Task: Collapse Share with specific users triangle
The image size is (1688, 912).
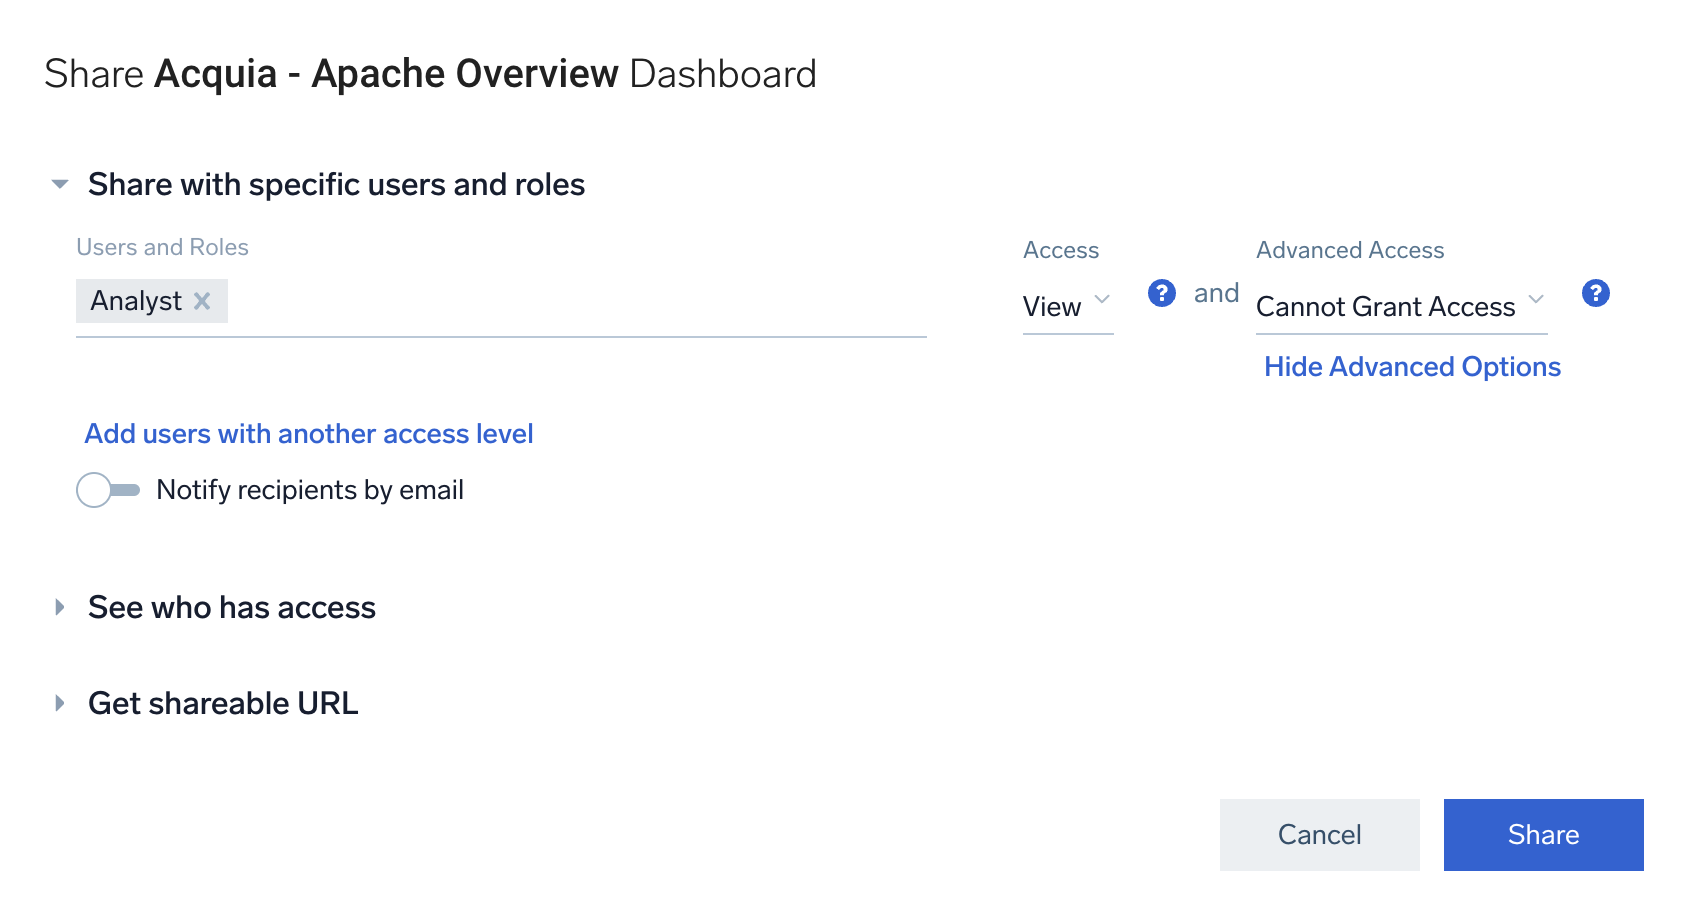Action: click(60, 184)
